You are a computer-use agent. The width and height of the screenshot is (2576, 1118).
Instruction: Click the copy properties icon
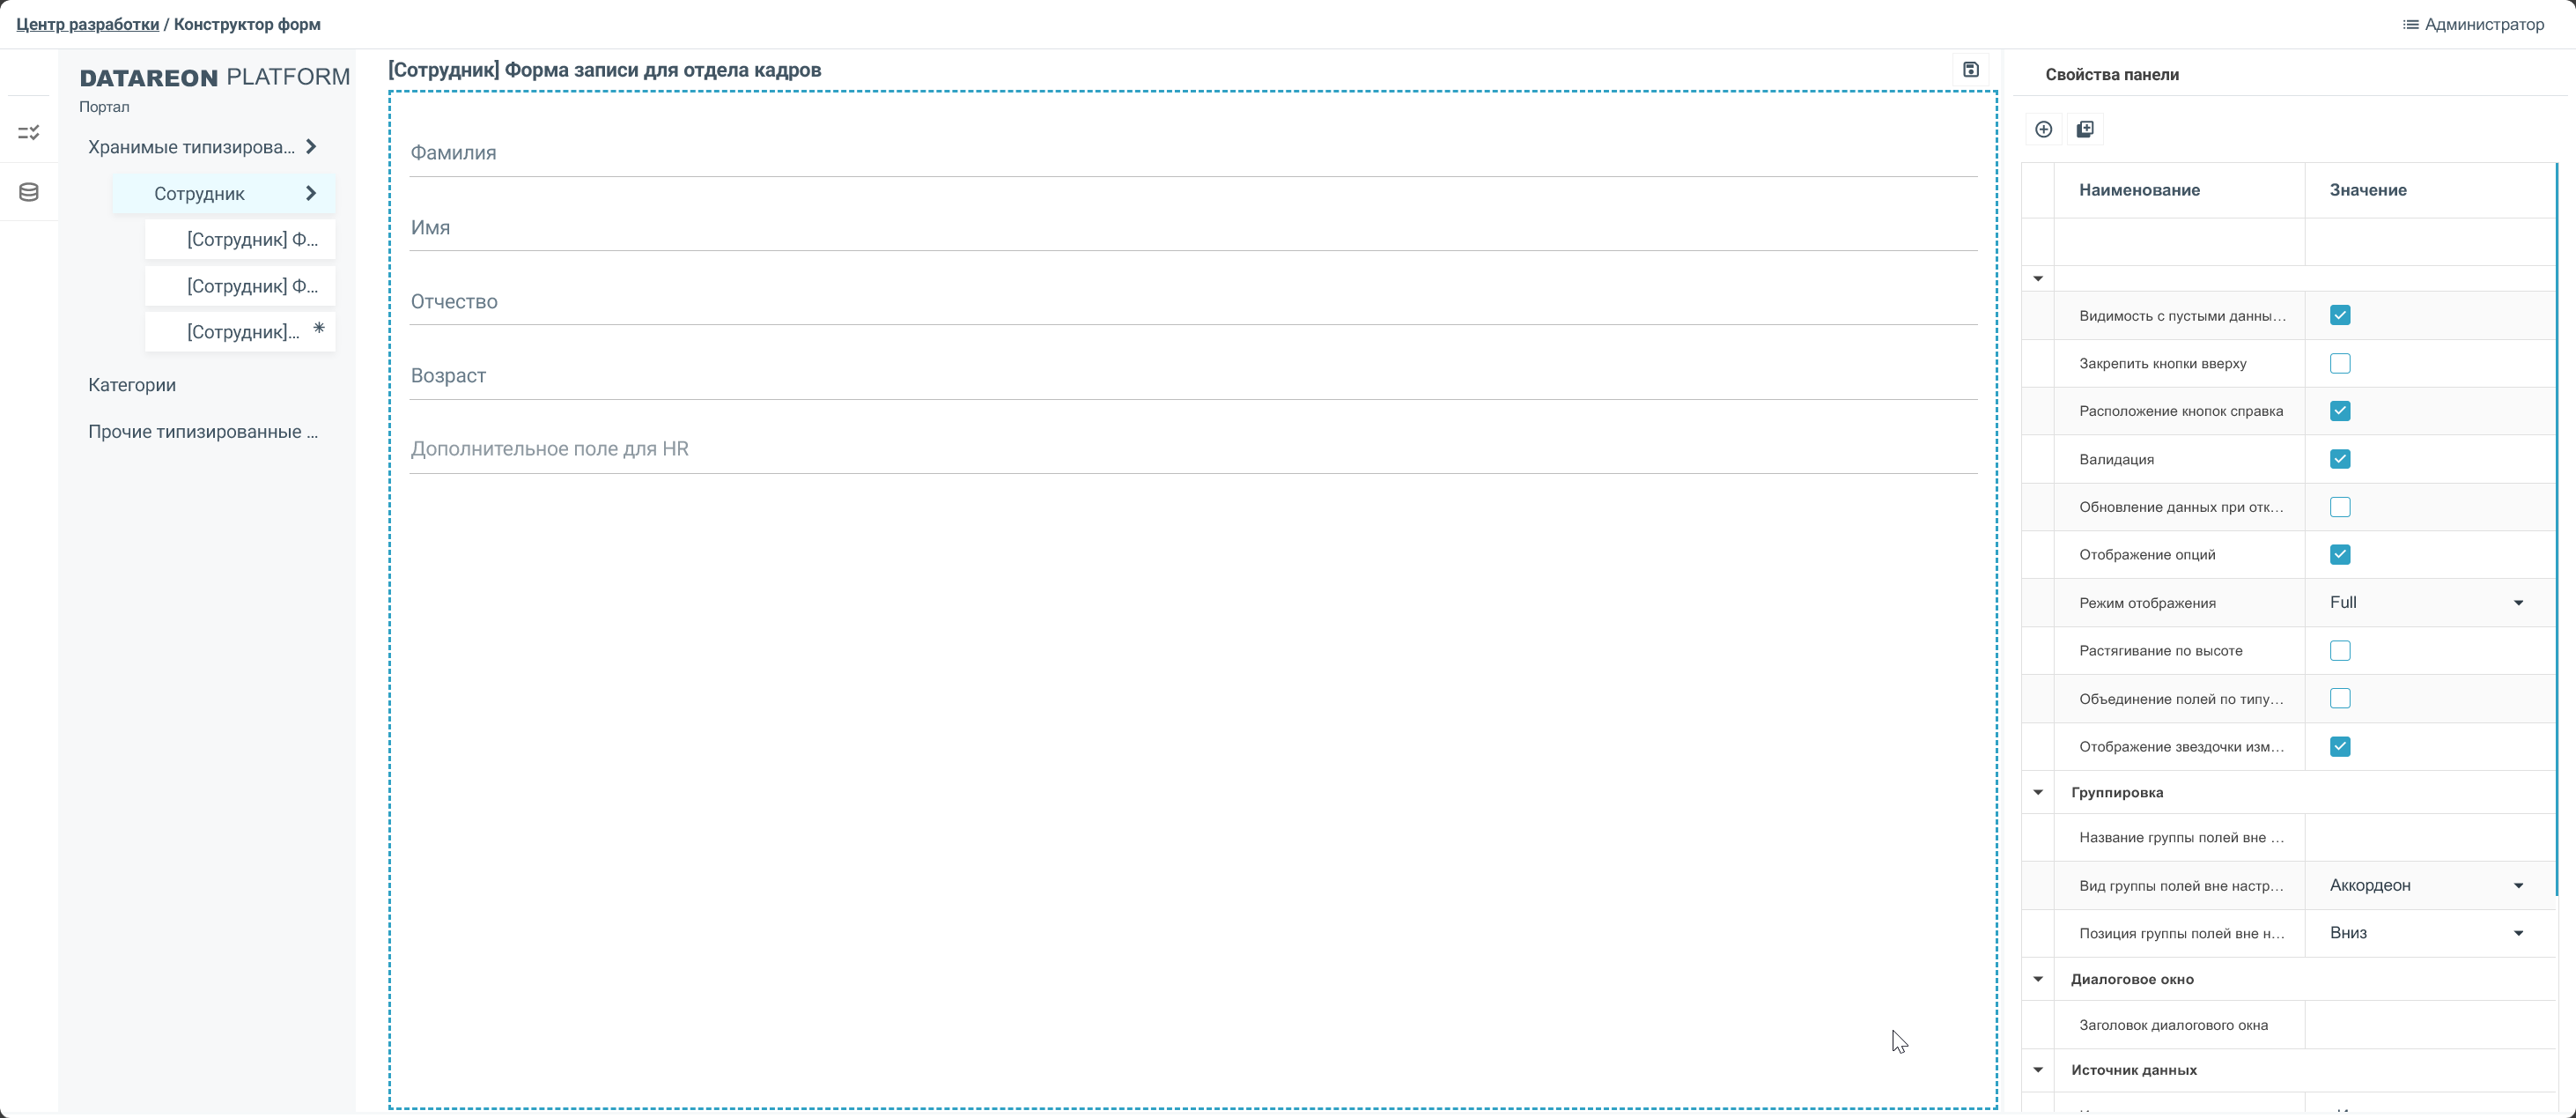pyautogui.click(x=2085, y=129)
